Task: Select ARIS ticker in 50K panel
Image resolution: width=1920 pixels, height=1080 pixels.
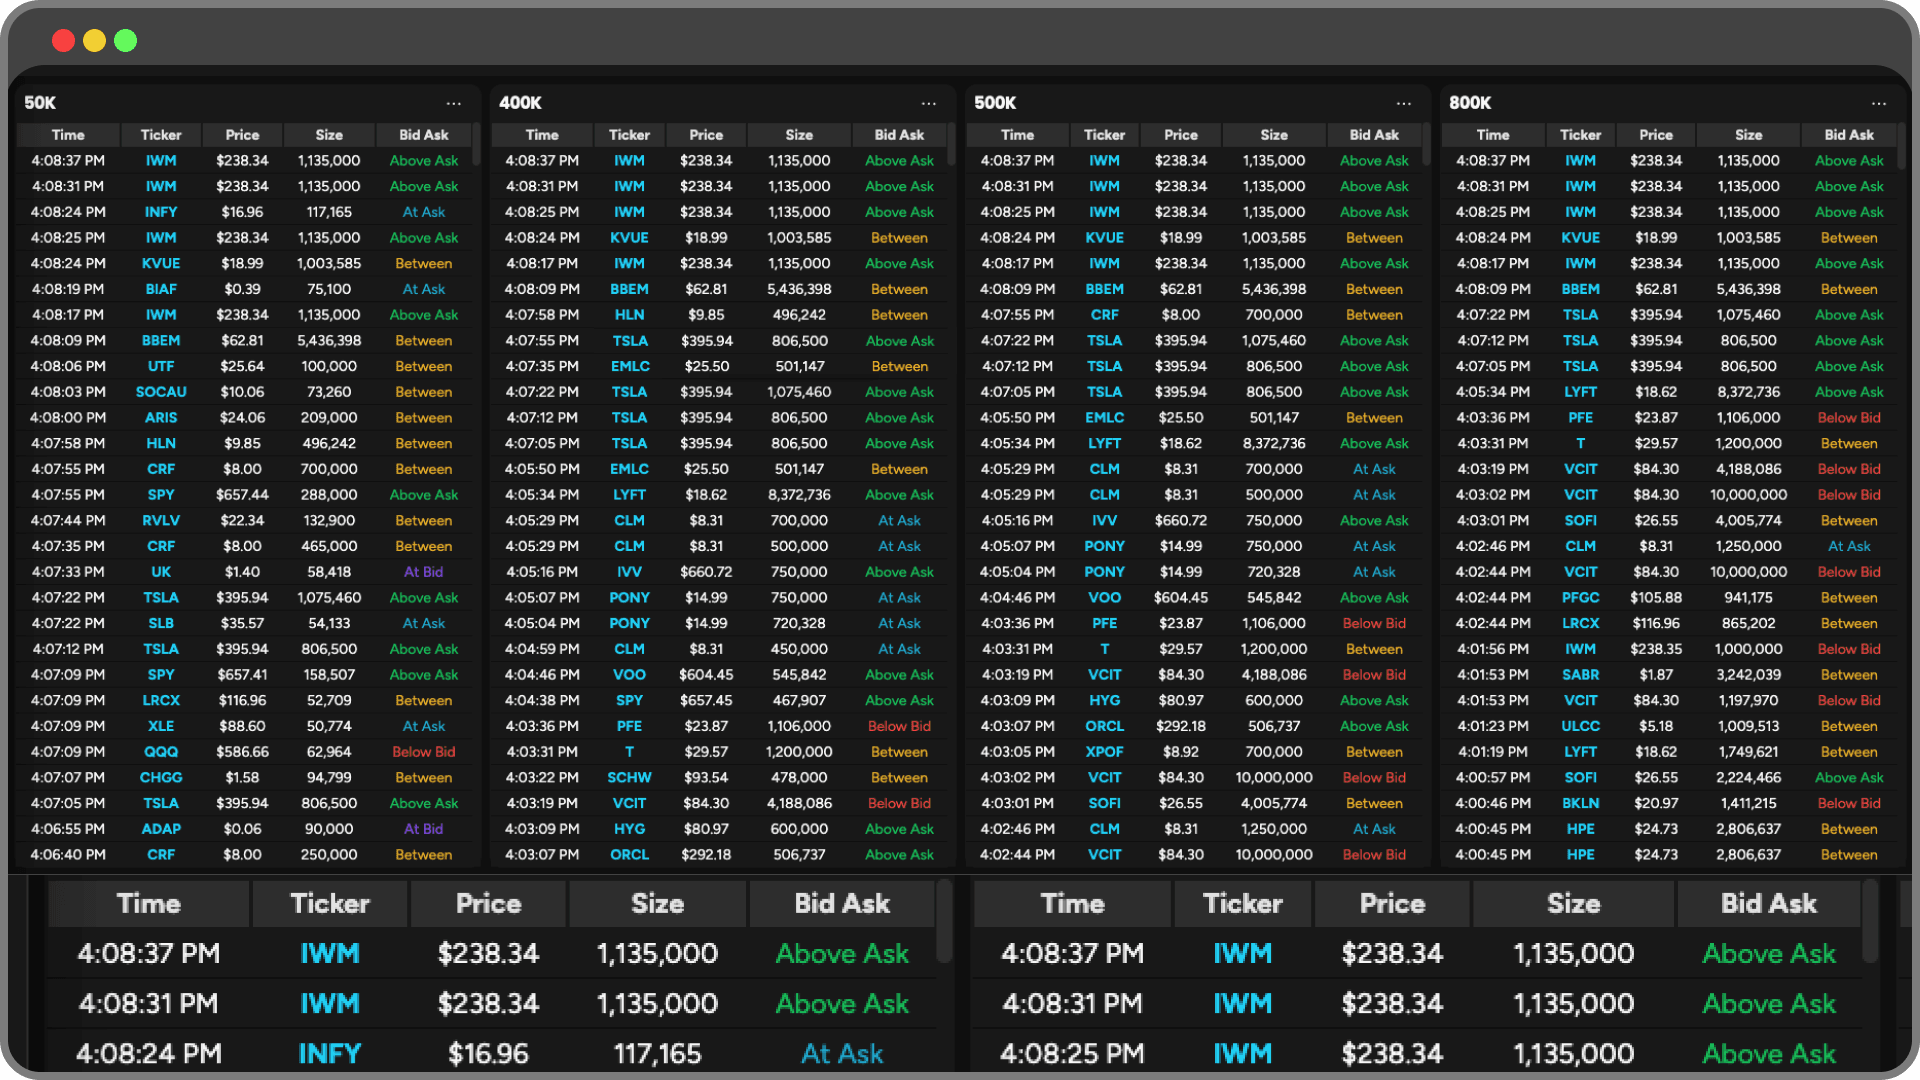Action: (161, 418)
